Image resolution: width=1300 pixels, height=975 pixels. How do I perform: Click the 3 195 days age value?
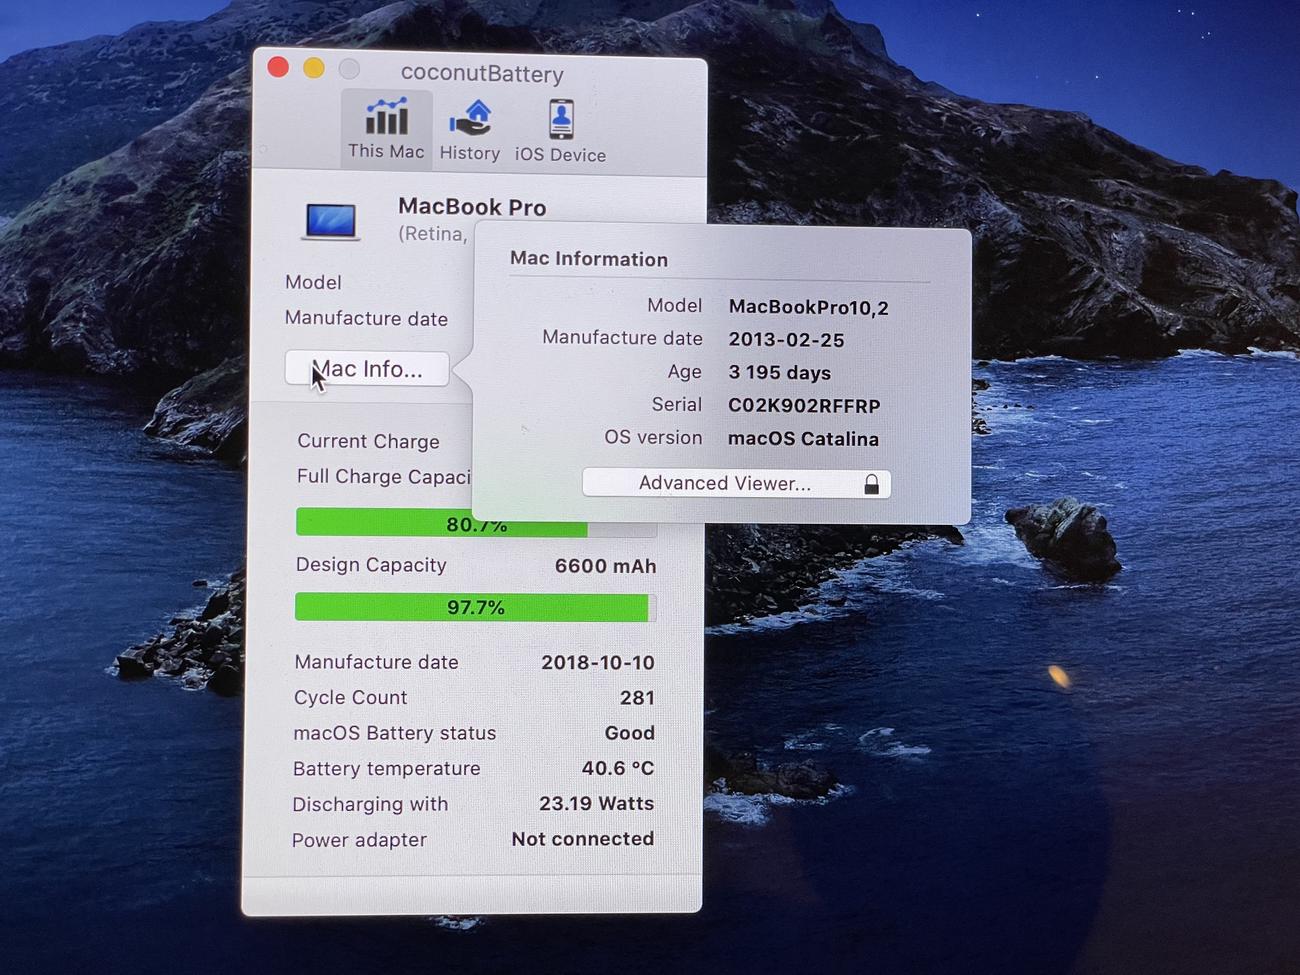click(x=779, y=373)
